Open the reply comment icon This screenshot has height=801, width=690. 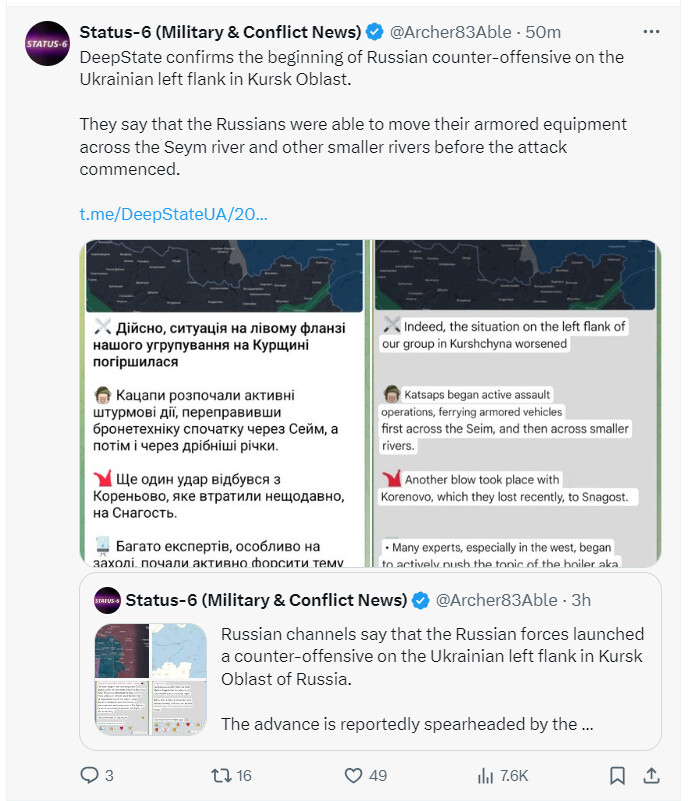90,775
